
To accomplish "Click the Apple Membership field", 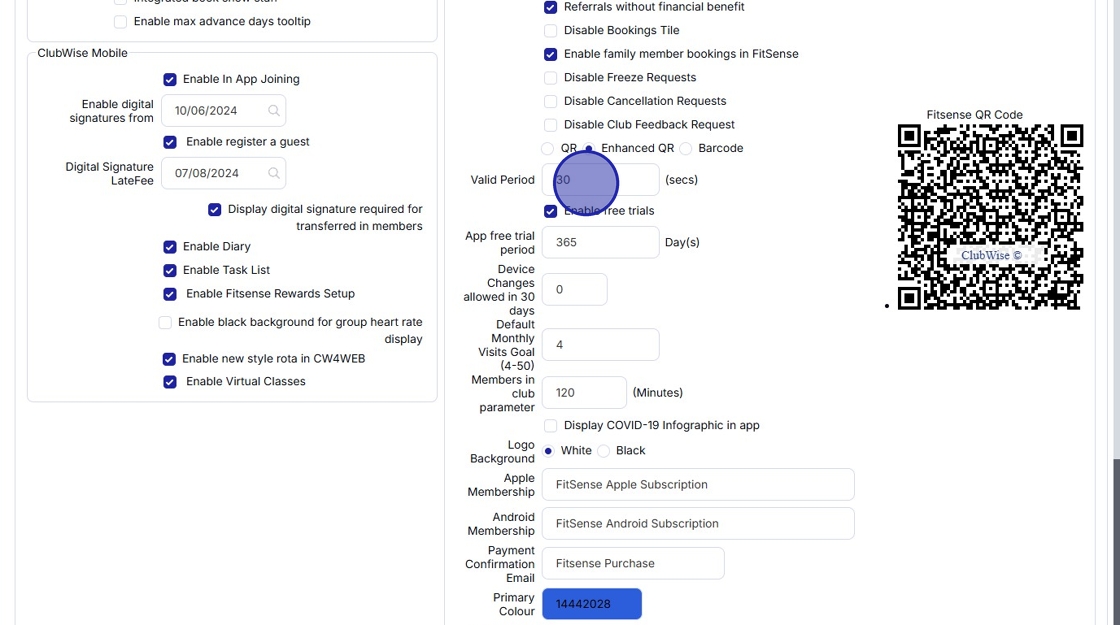I will tap(698, 484).
